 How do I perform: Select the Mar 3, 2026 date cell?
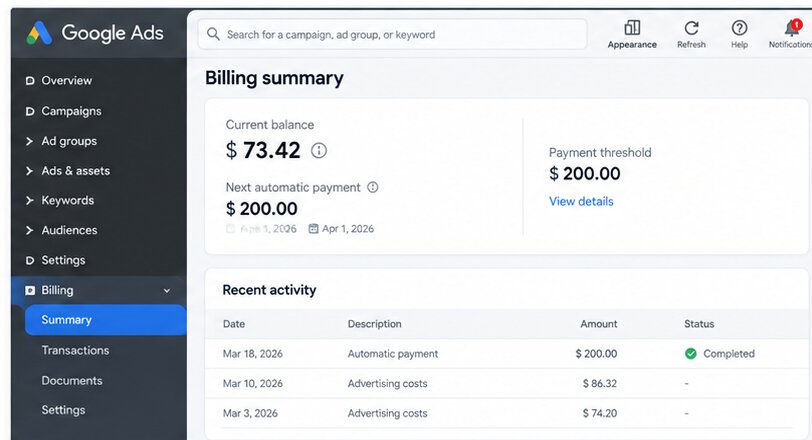(250, 414)
